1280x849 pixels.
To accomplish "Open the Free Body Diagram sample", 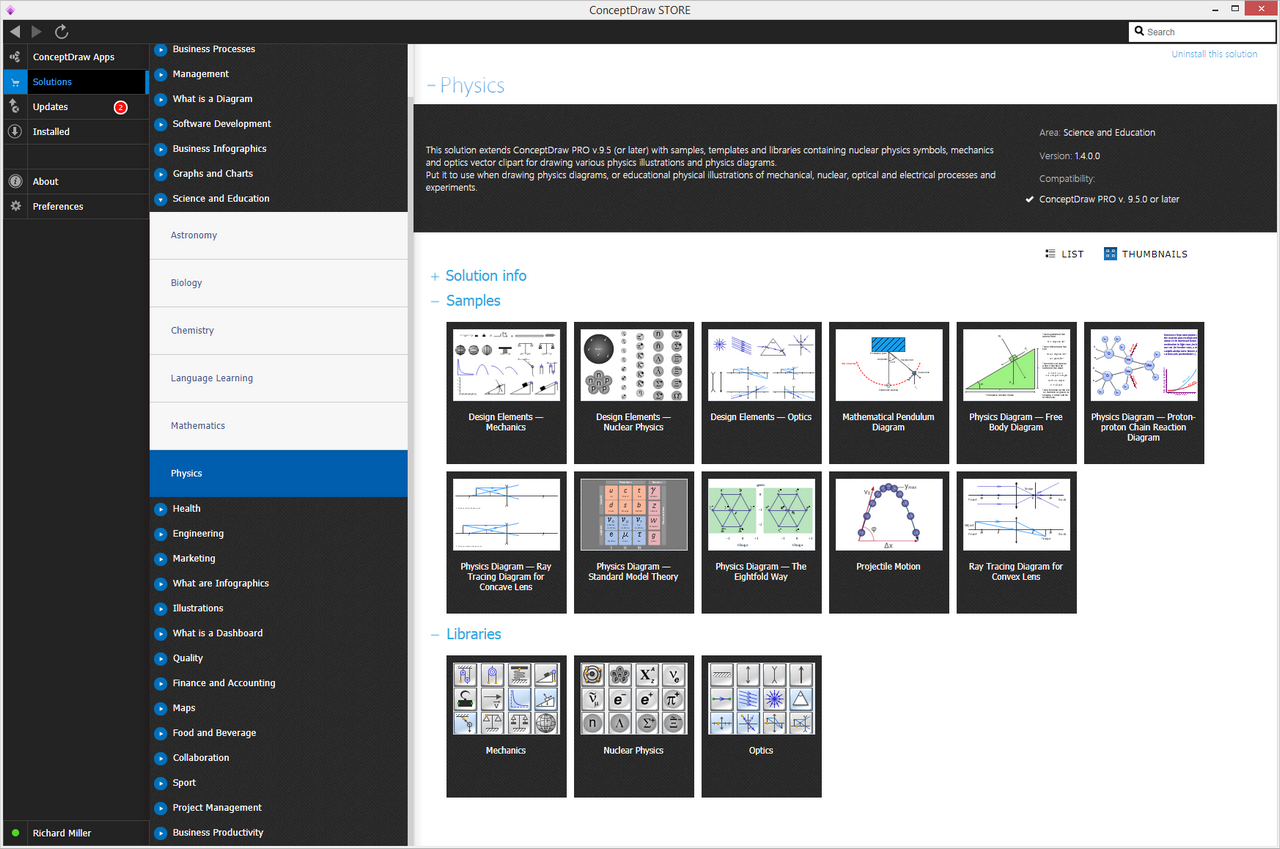I will point(1016,393).
